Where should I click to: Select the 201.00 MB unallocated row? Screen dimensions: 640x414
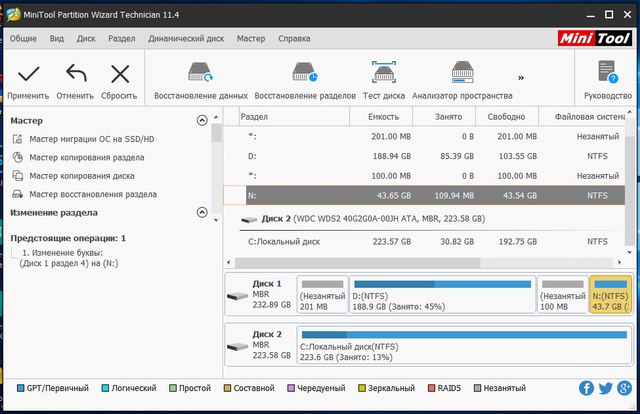tap(424, 137)
